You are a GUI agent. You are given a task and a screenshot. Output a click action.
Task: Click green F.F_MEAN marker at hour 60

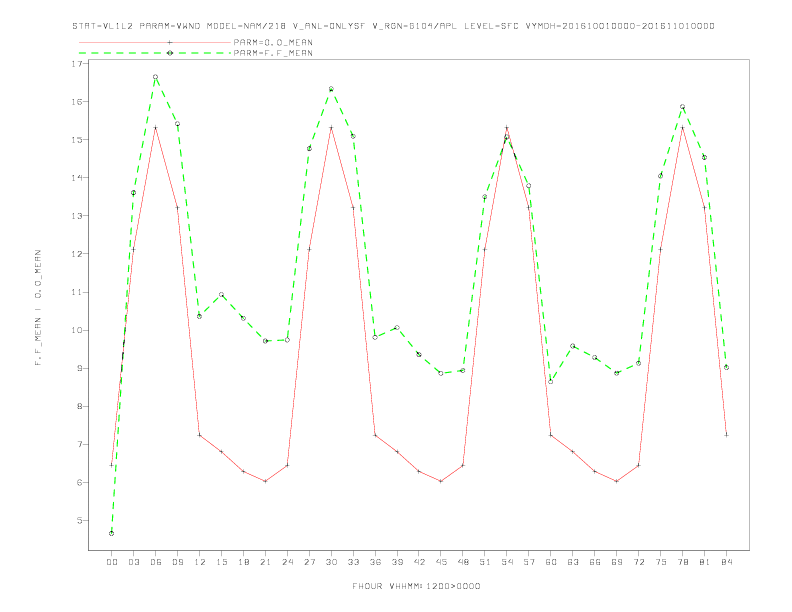point(551,382)
